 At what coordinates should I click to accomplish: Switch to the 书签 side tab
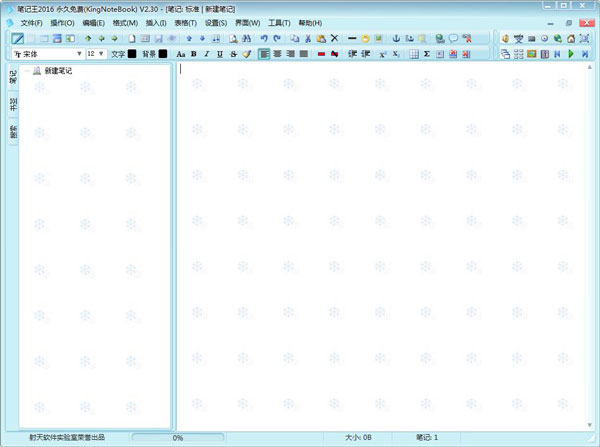pos(13,104)
